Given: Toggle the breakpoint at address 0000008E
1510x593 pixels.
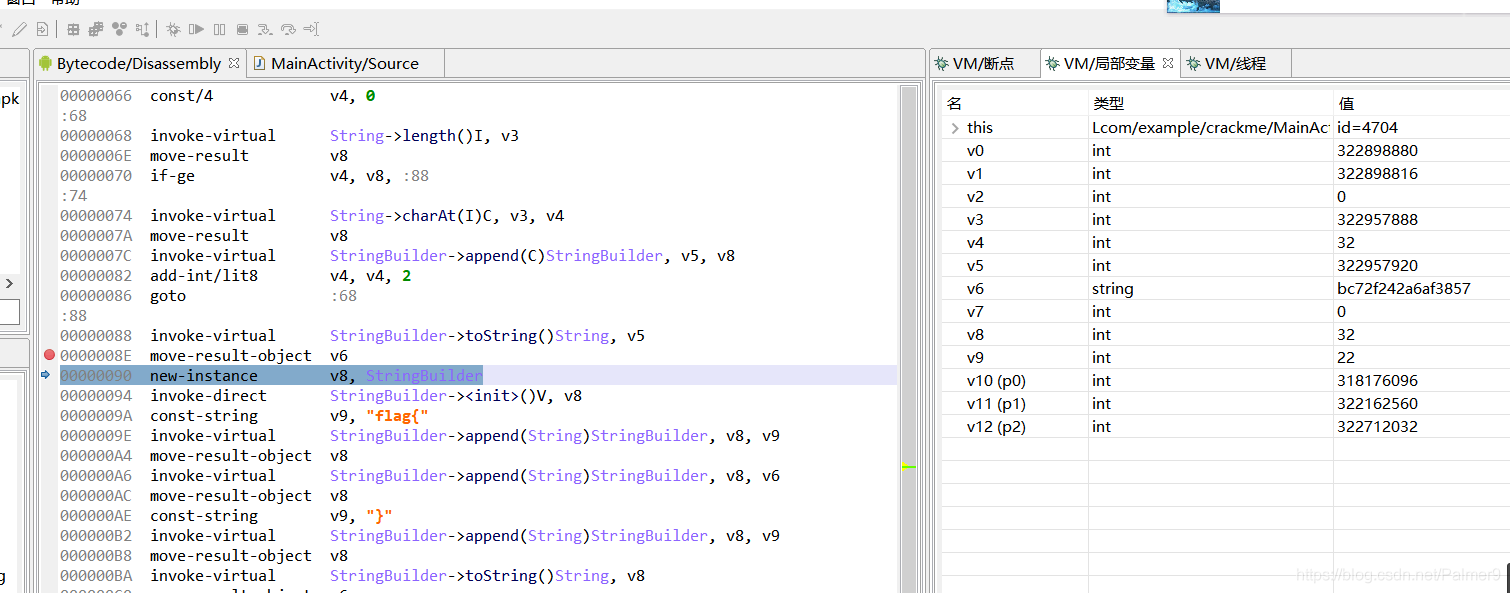Looking at the screenshot, I should pos(49,355).
